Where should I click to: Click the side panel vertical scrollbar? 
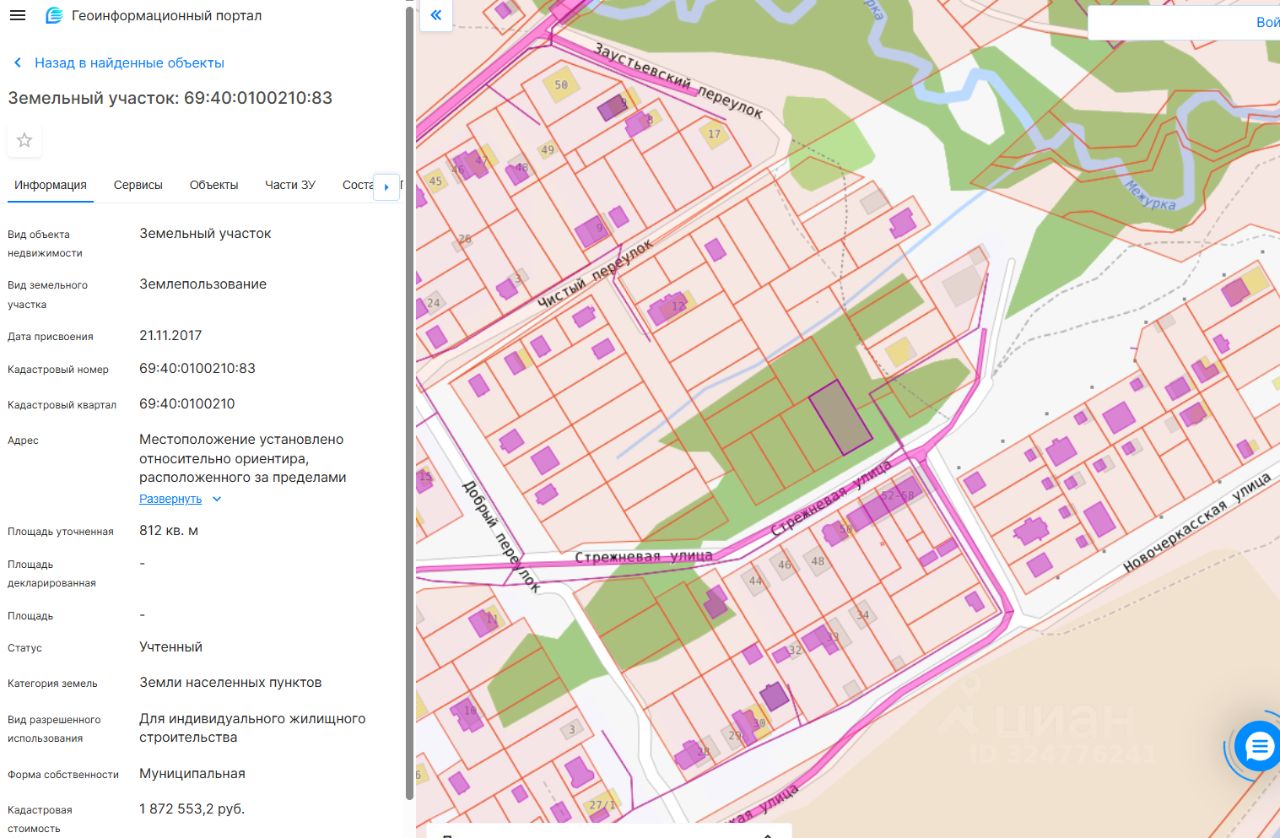pos(408,400)
